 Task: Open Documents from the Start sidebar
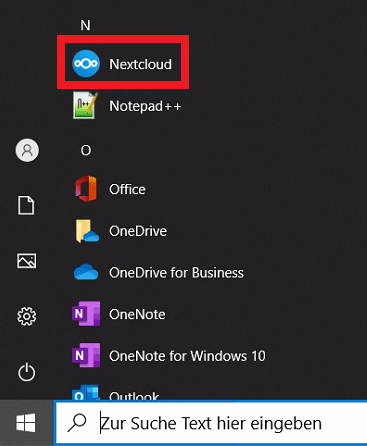pos(26,205)
